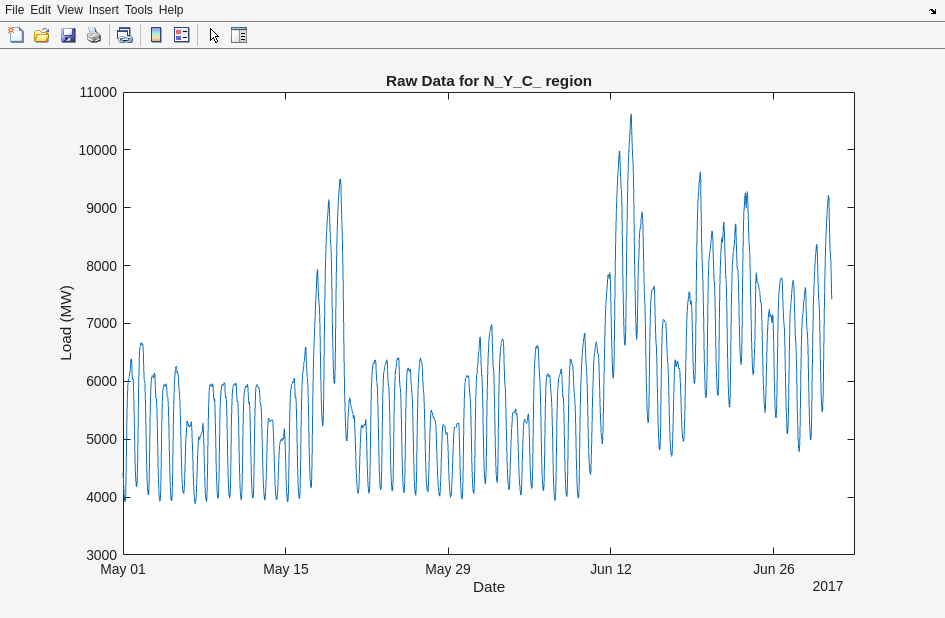Click the "Jun 12" x-axis tick label
This screenshot has width=945, height=618.
coord(610,569)
